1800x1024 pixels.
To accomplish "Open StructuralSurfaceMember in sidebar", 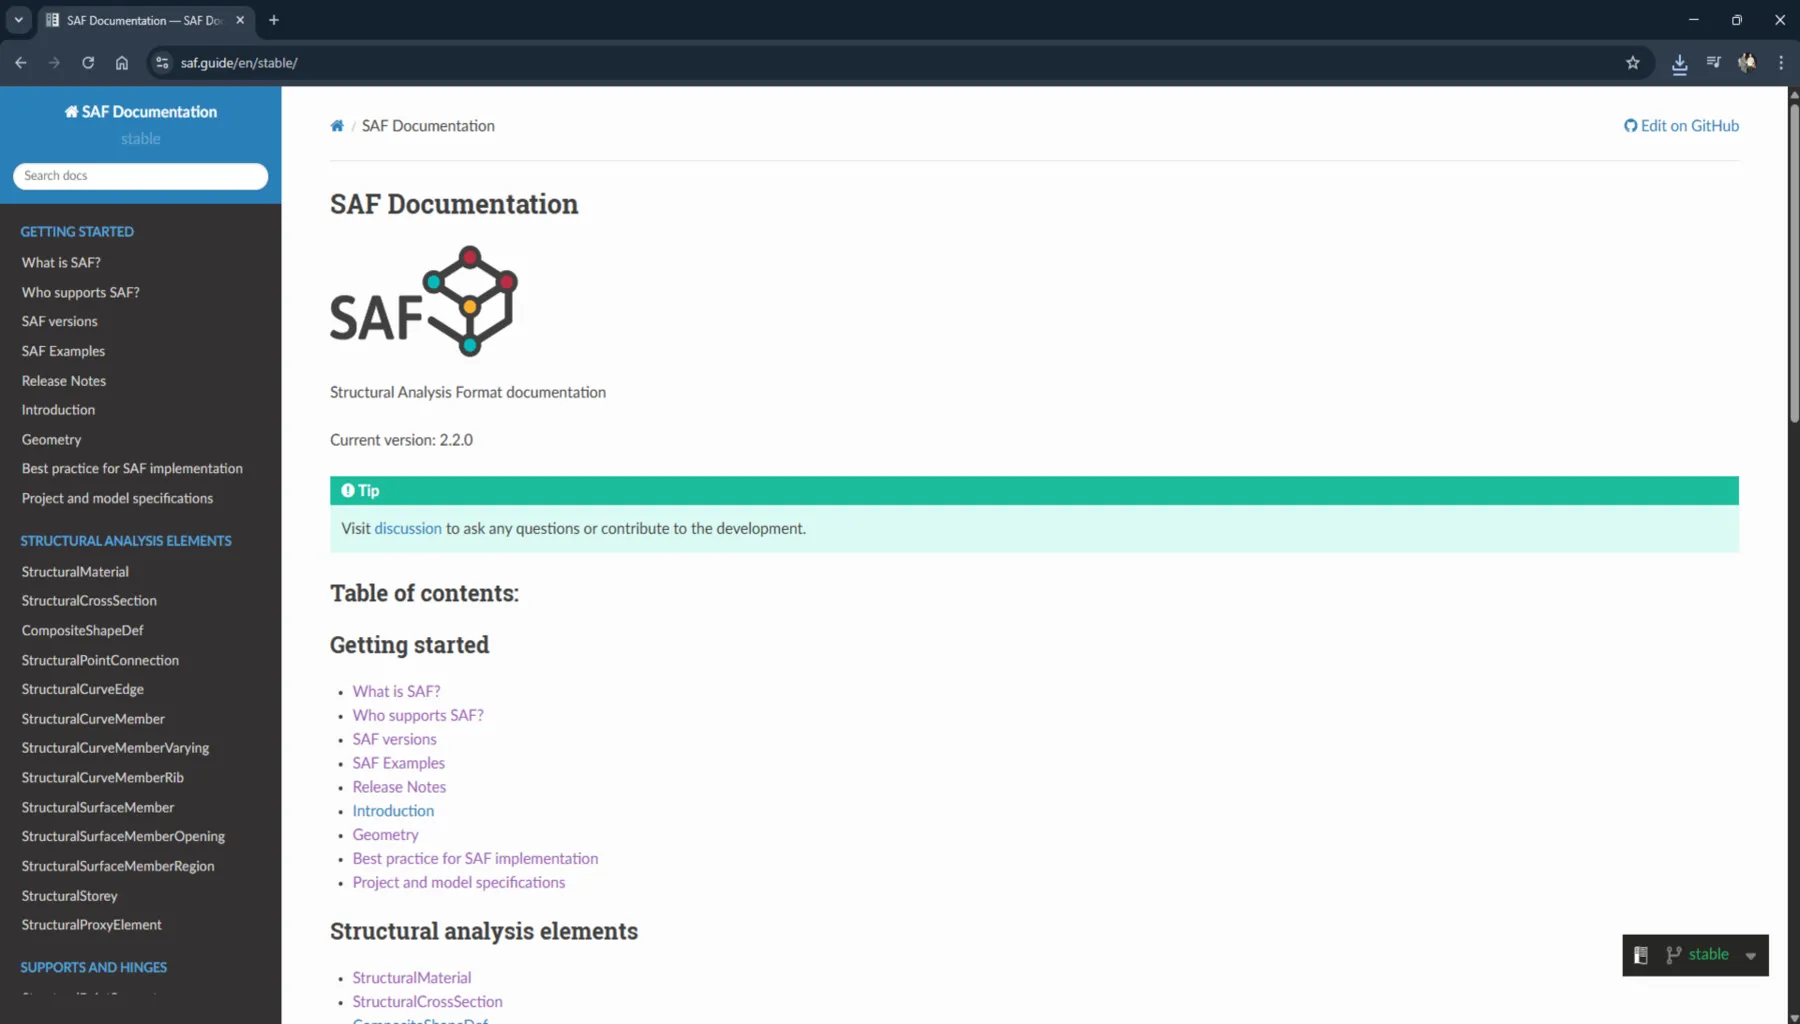I will point(98,807).
